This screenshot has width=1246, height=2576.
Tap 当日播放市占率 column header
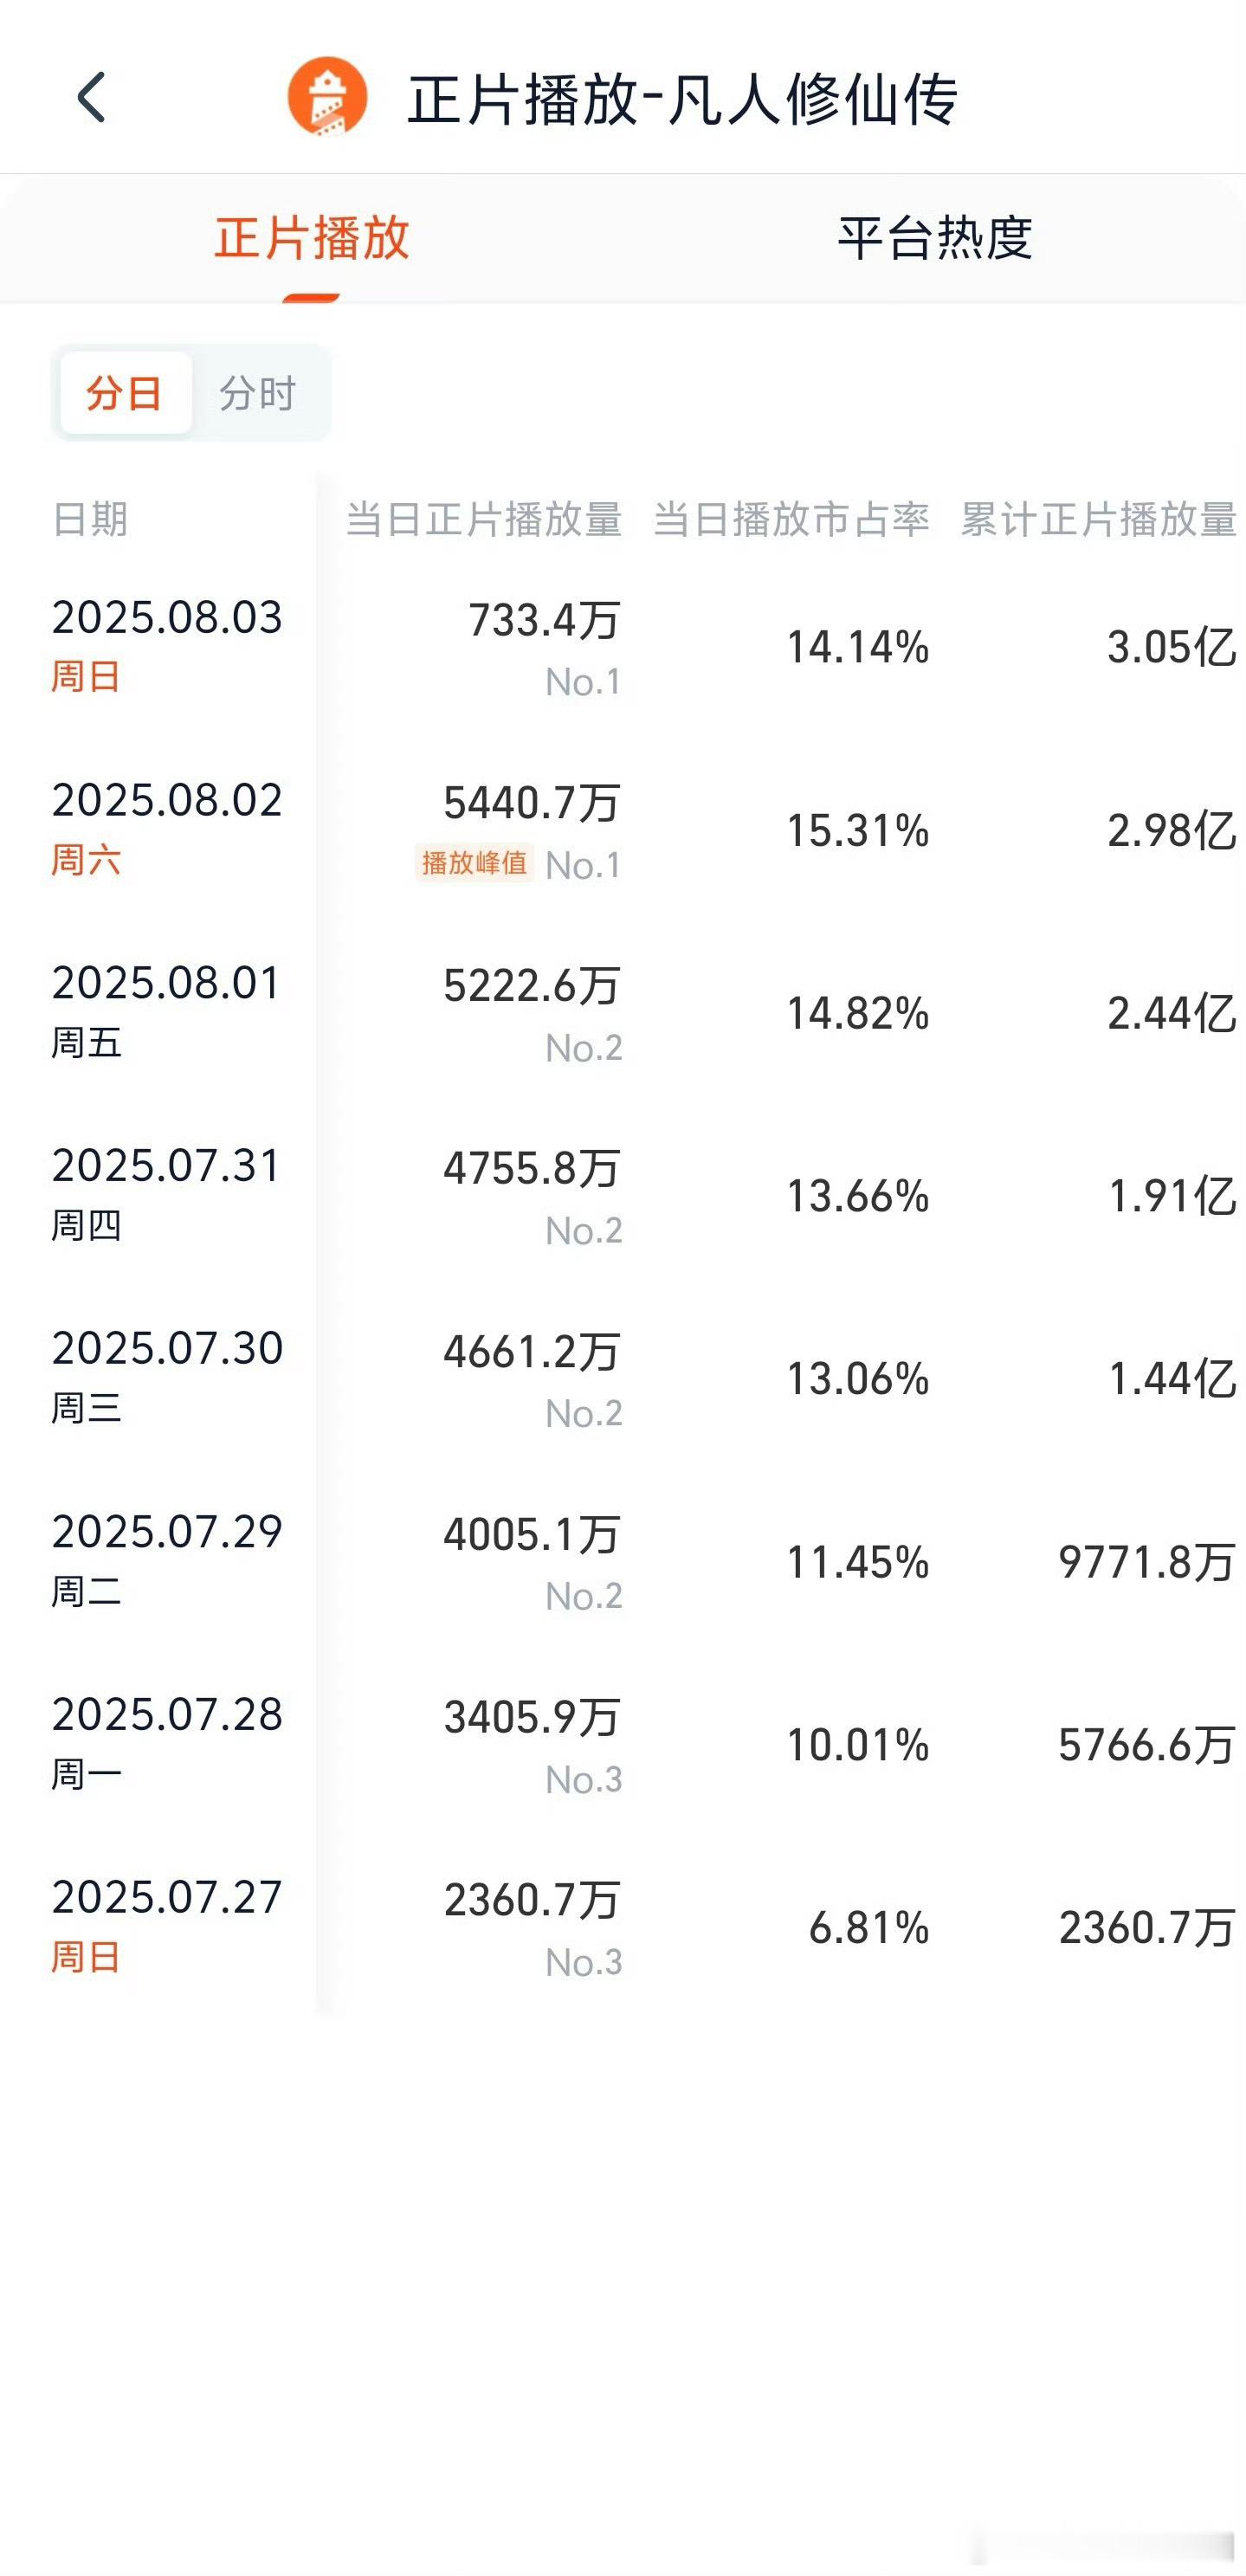coord(791,520)
